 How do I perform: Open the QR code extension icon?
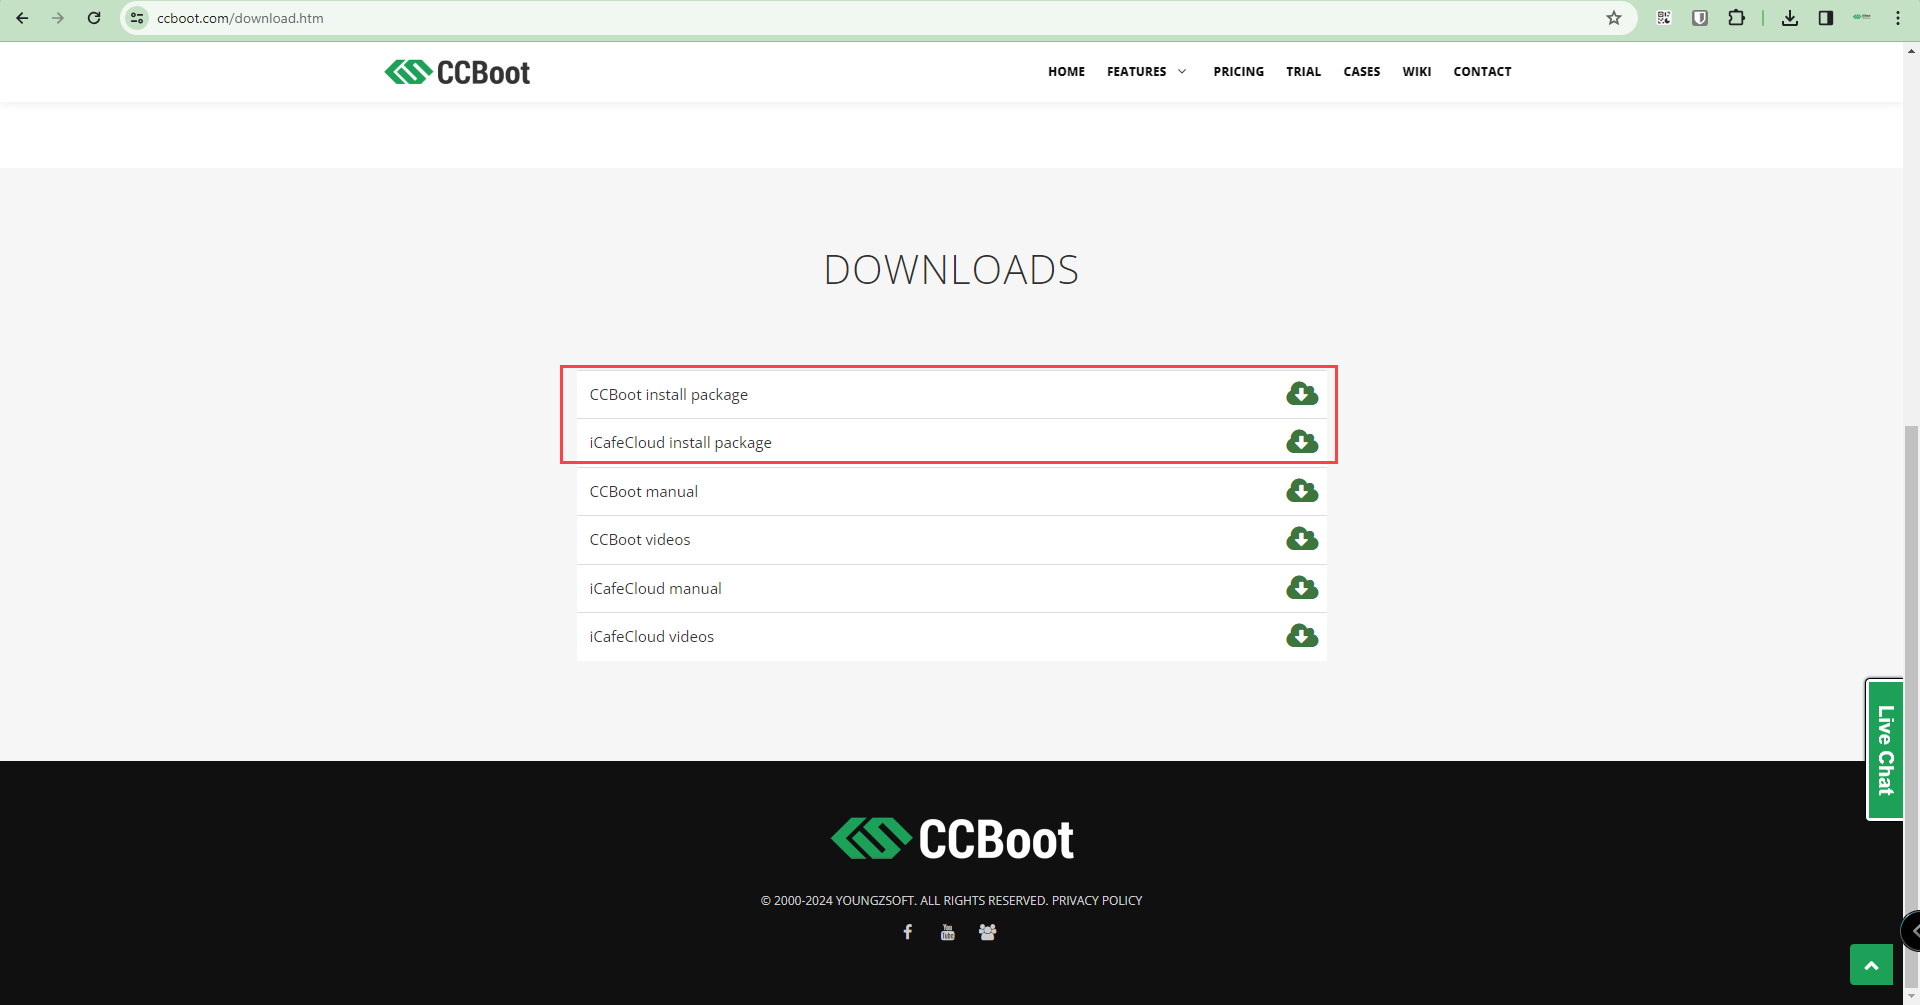coord(1664,18)
